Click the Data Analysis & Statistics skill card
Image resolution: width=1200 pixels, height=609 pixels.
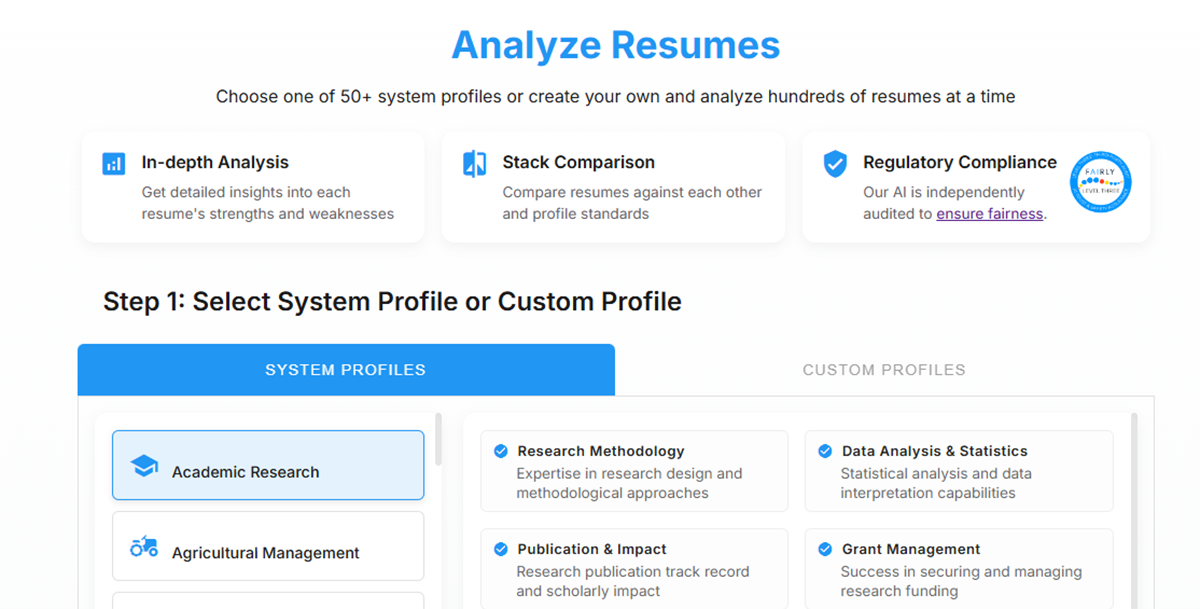click(957, 471)
